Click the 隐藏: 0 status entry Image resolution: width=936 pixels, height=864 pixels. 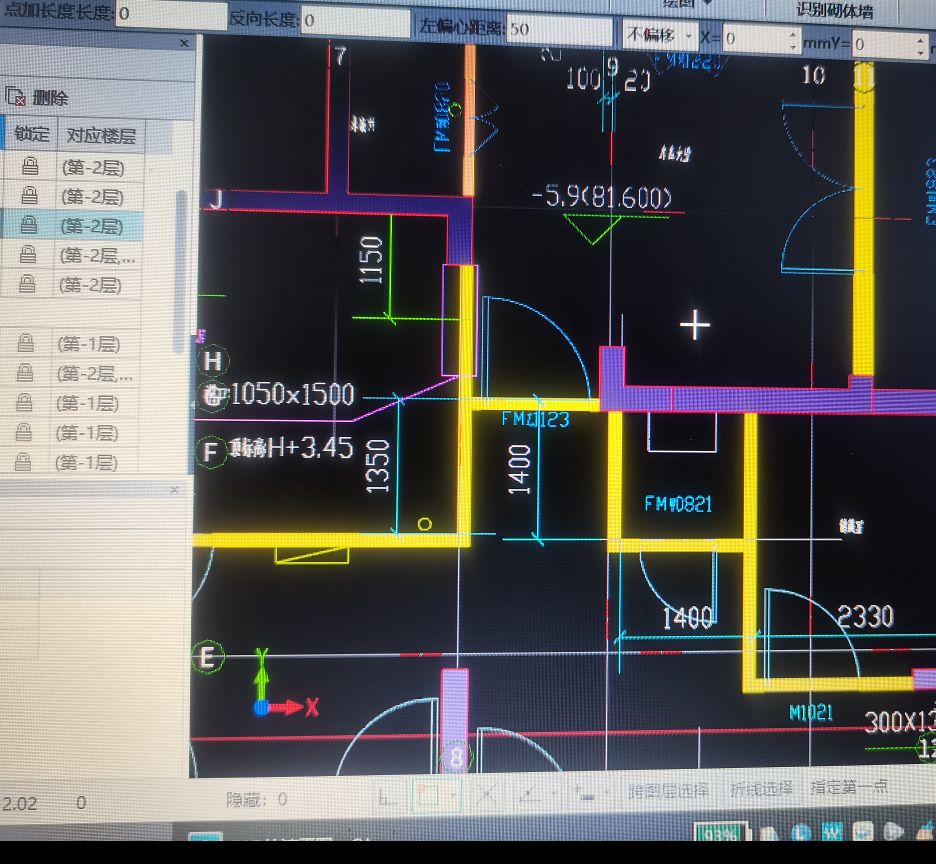click(x=257, y=799)
